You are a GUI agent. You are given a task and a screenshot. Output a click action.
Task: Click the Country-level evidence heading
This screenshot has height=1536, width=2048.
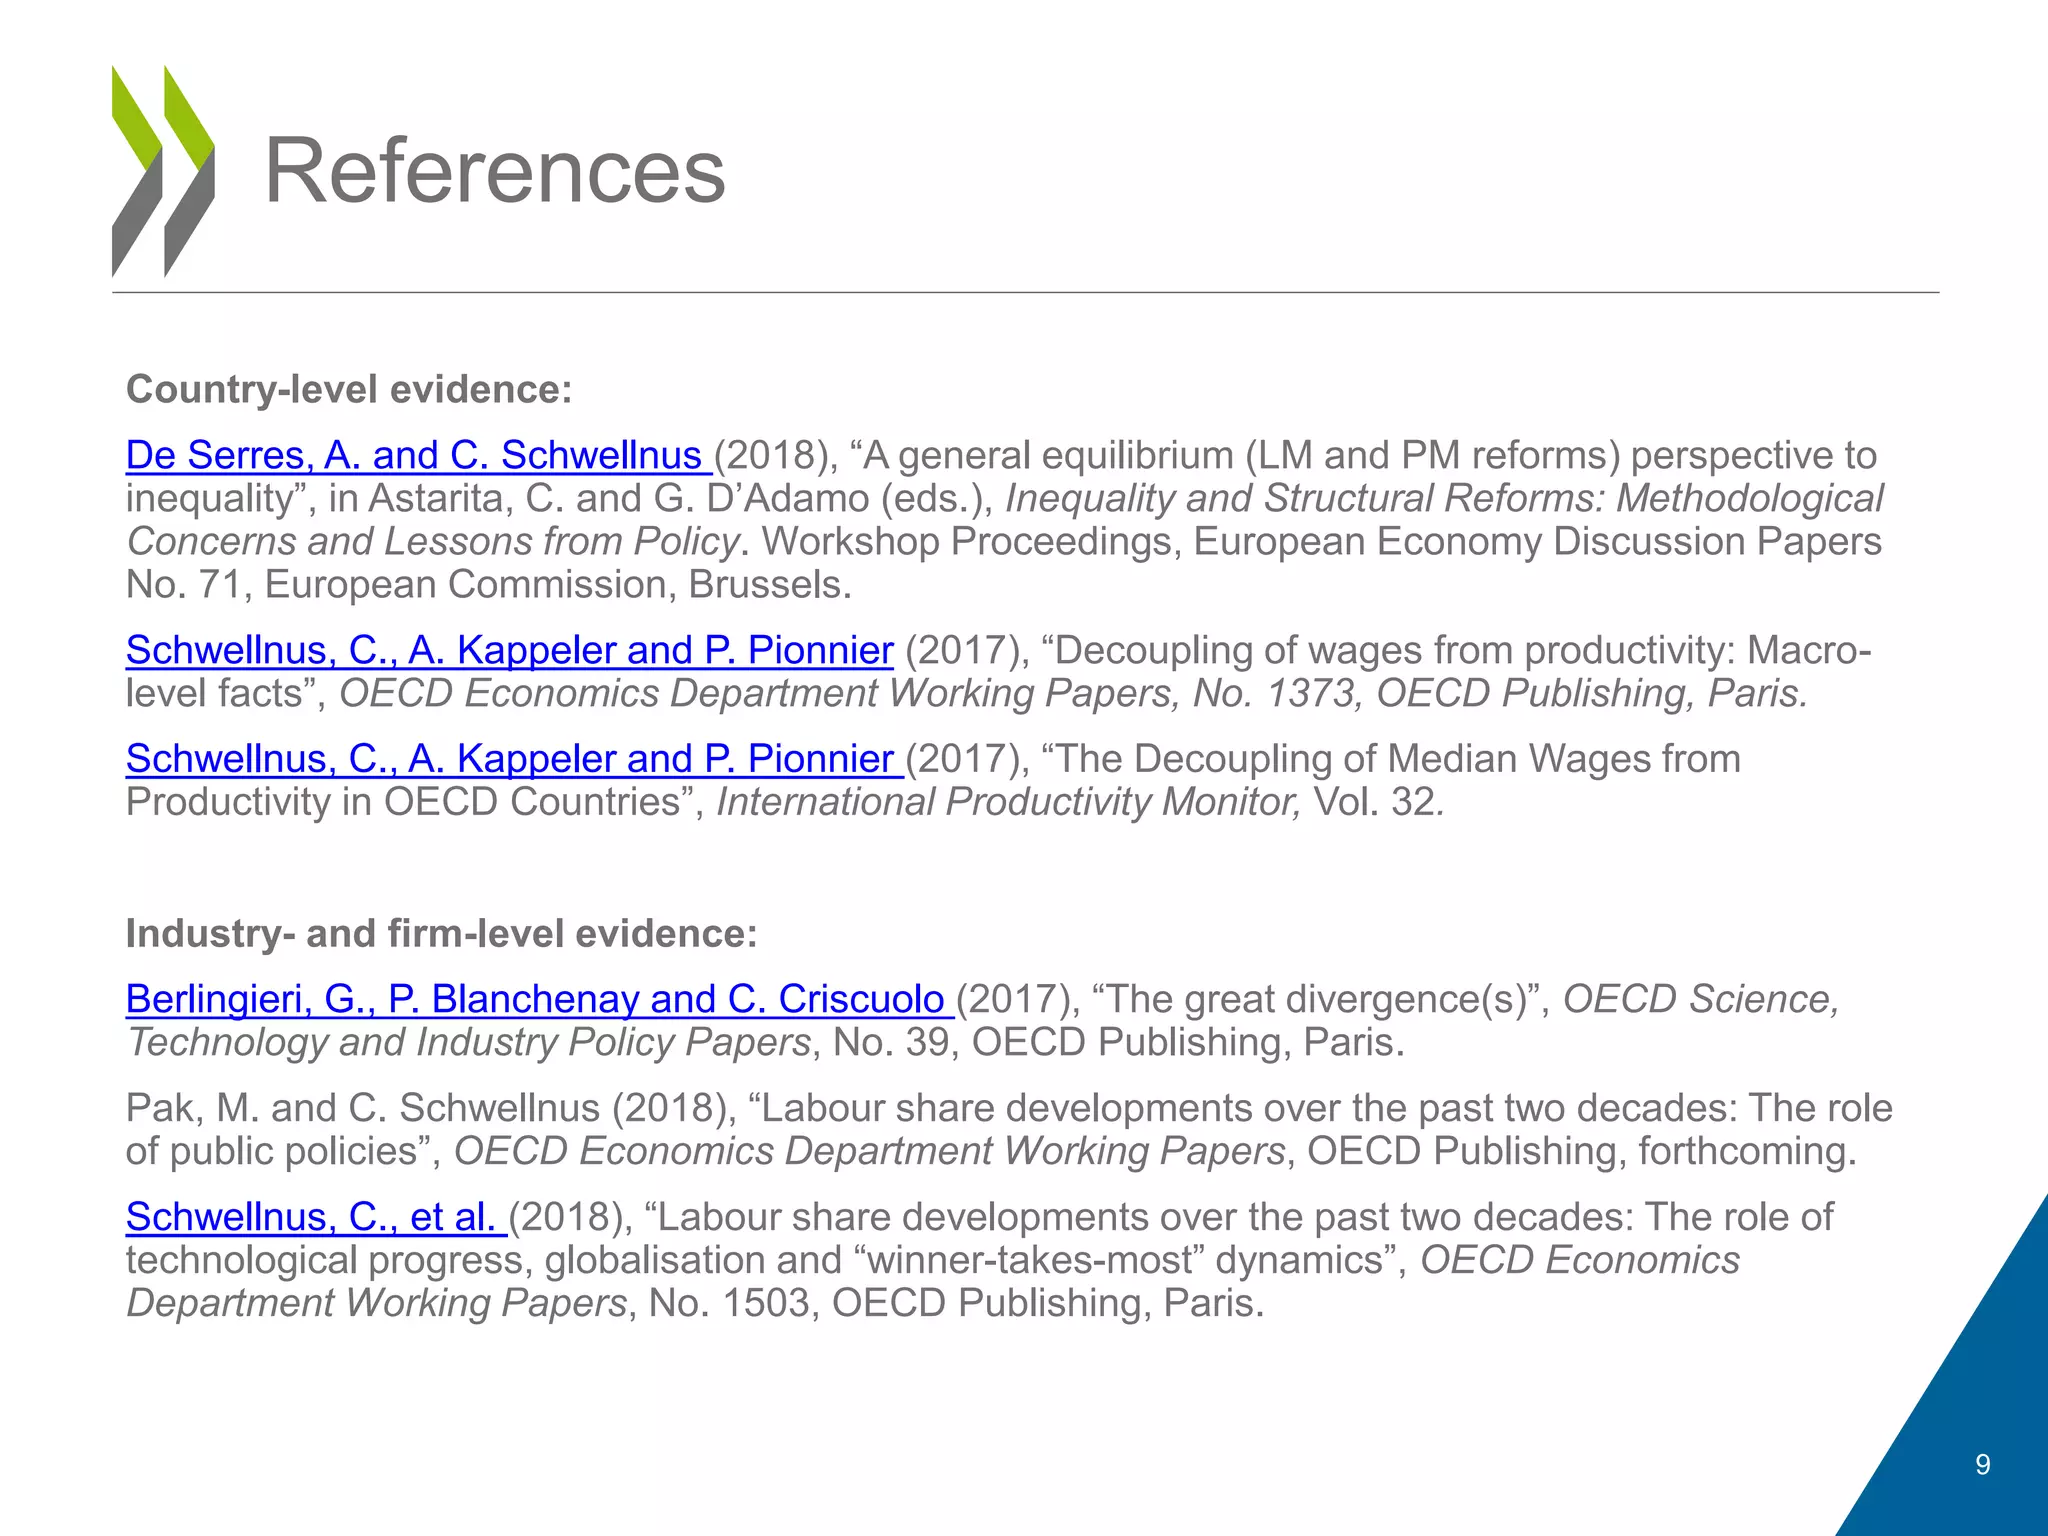click(x=349, y=389)
